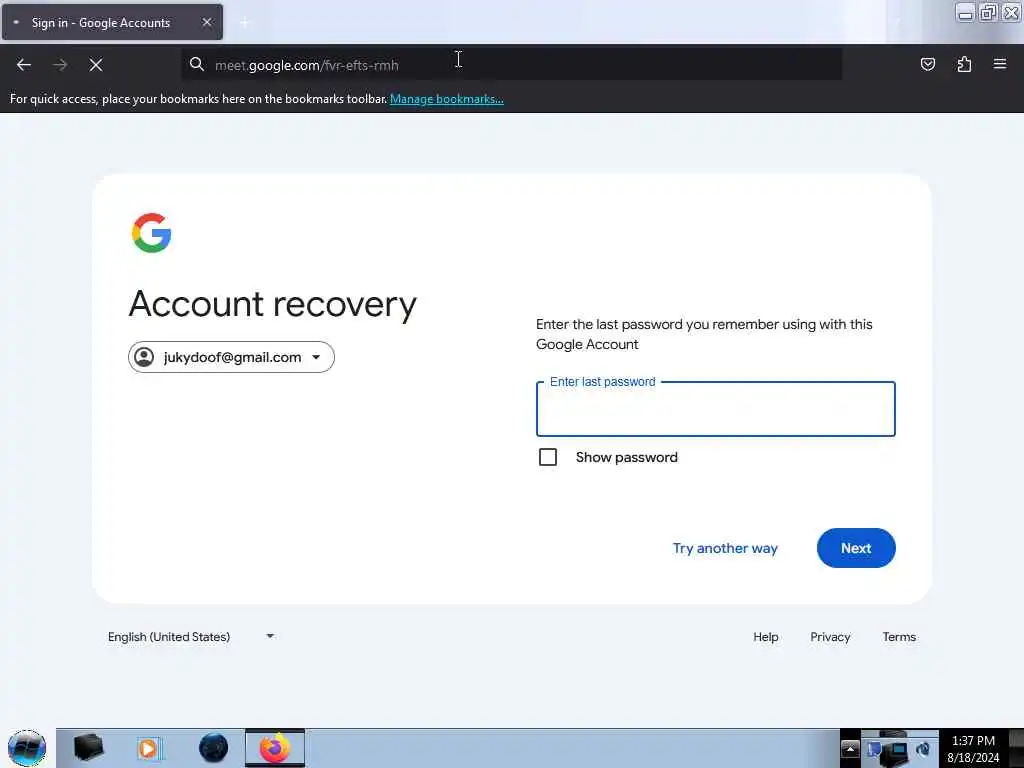The height and width of the screenshot is (768, 1024).
Task: Show hidden system tray icons
Action: [850, 748]
